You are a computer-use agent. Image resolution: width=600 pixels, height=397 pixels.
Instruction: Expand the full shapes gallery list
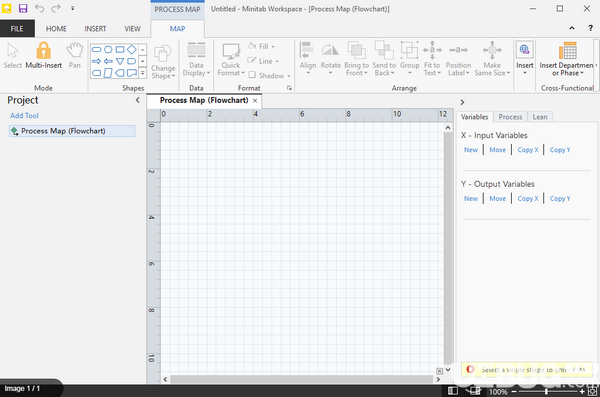point(142,73)
